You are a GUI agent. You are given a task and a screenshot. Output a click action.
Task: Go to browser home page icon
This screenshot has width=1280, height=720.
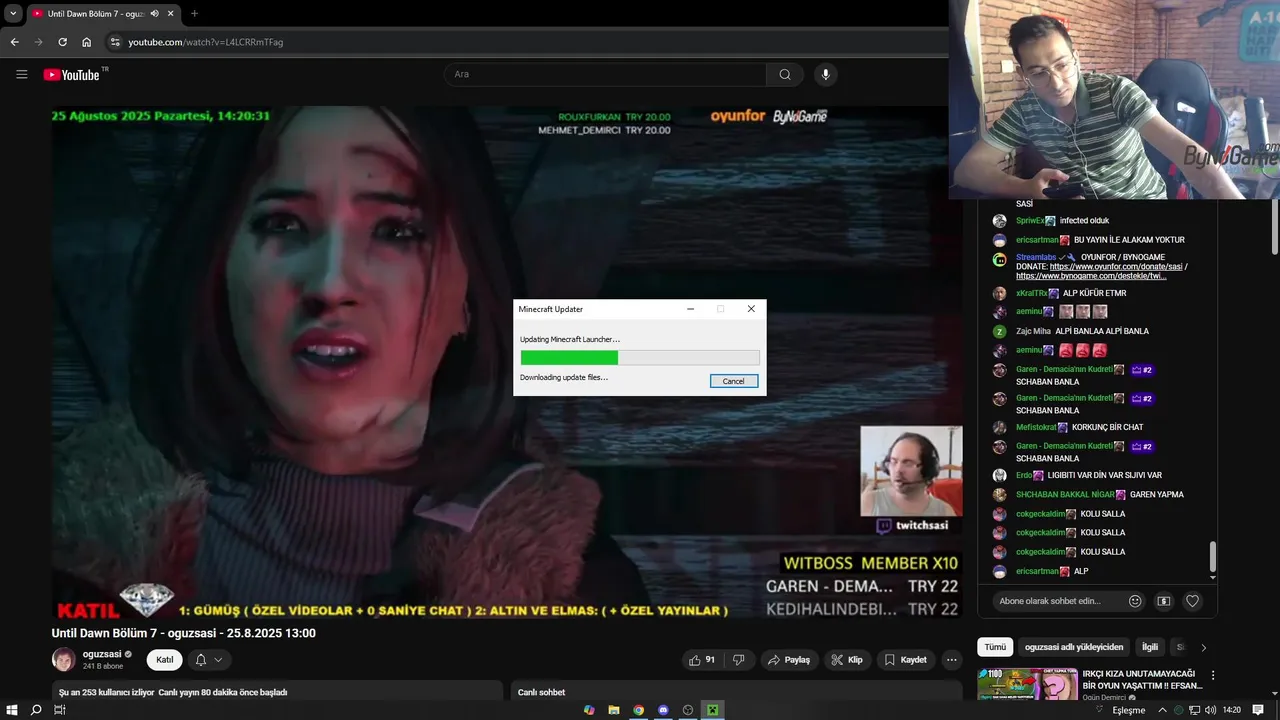pyautogui.click(x=86, y=42)
